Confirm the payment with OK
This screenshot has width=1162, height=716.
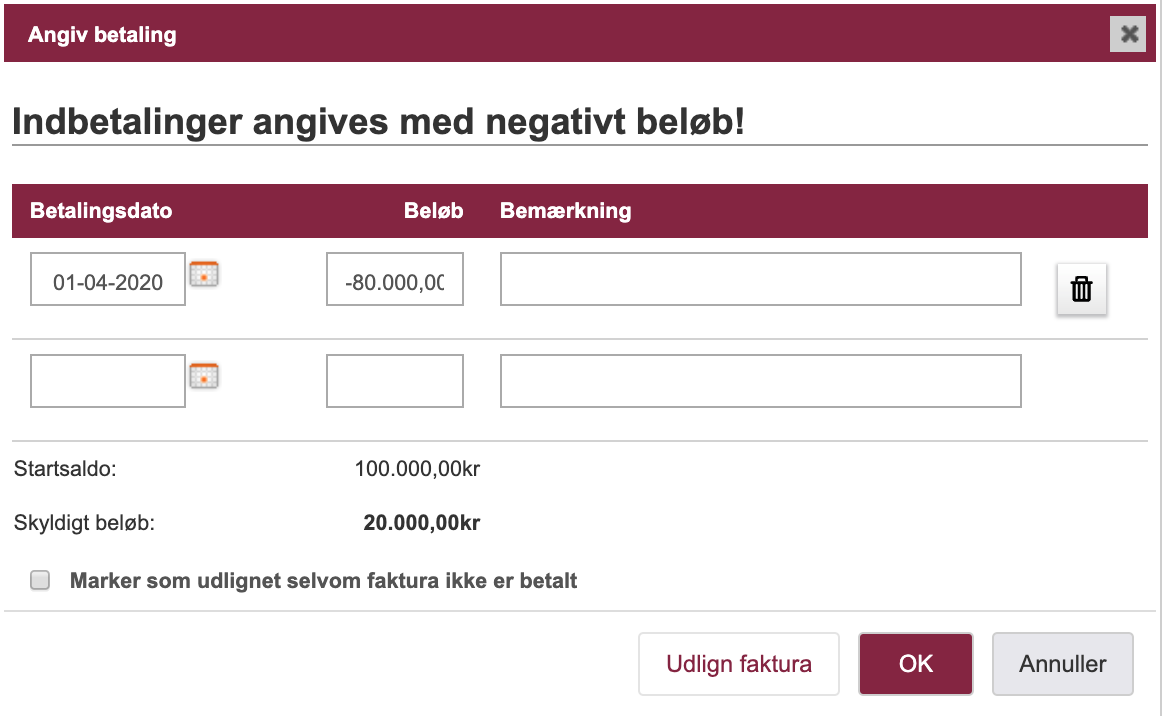915,664
